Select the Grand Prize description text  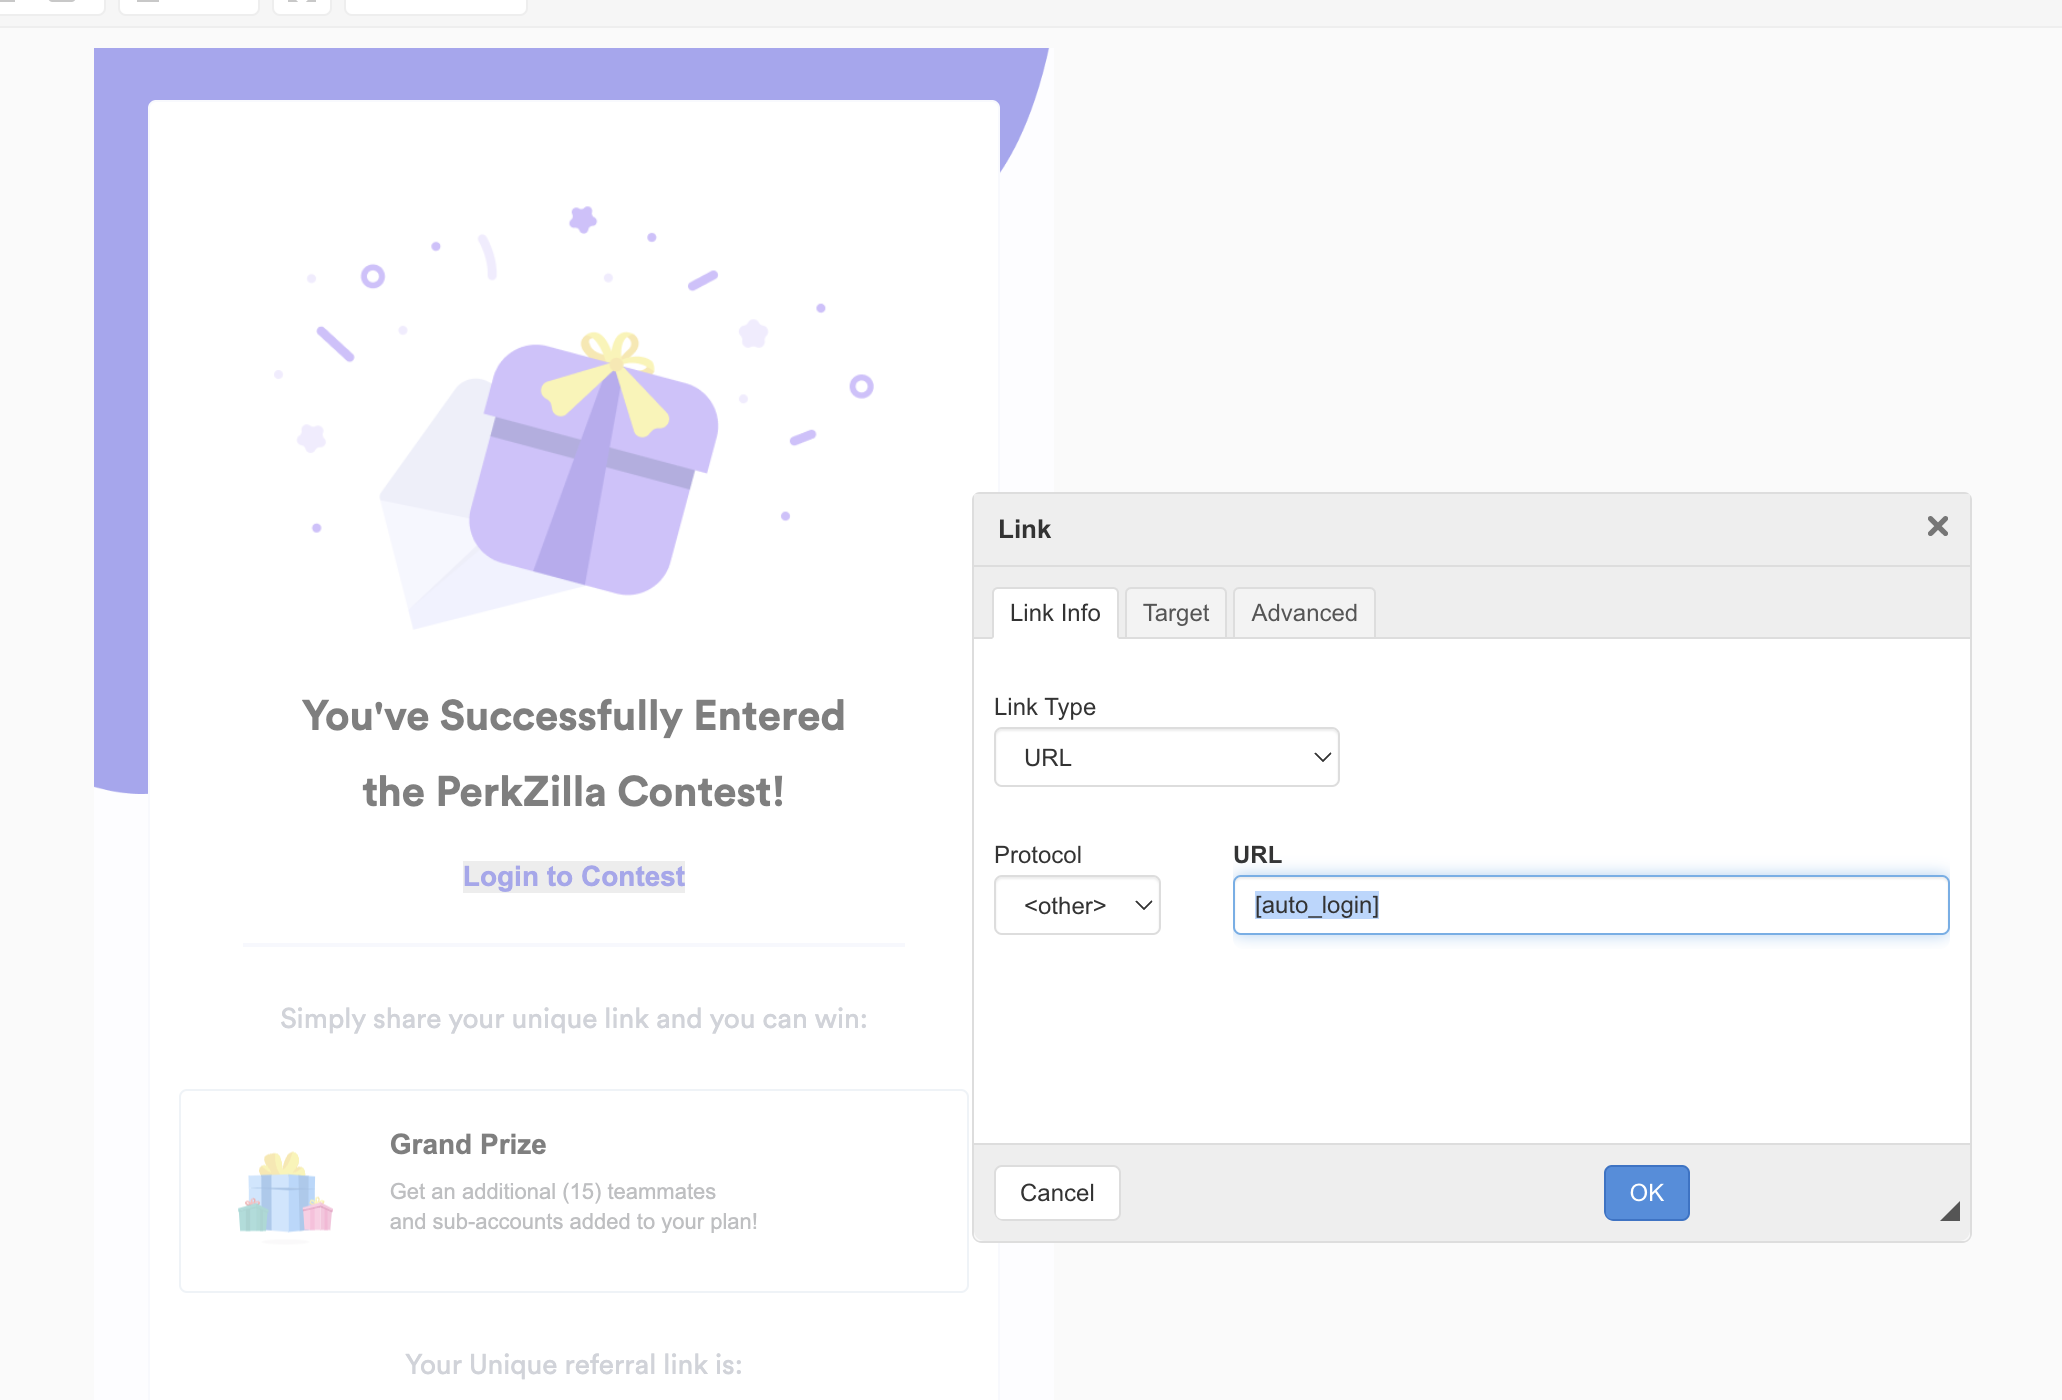point(573,1206)
